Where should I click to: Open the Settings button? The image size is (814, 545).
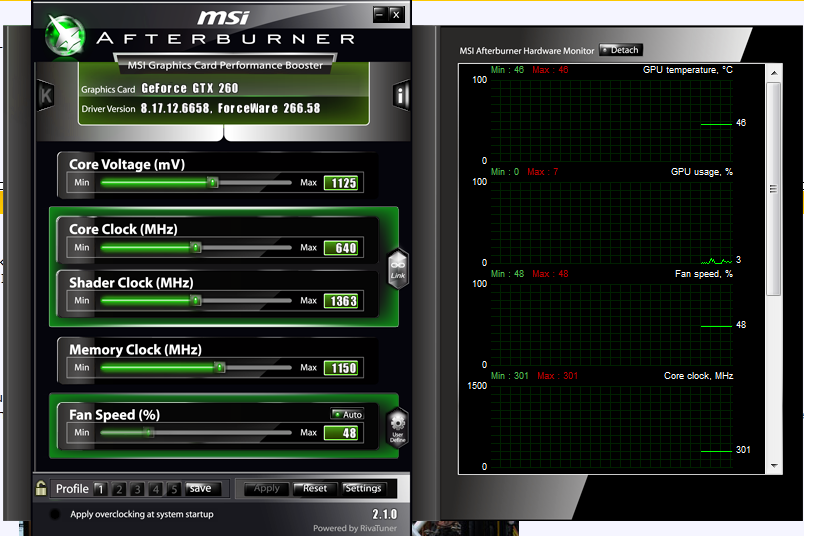pos(364,488)
